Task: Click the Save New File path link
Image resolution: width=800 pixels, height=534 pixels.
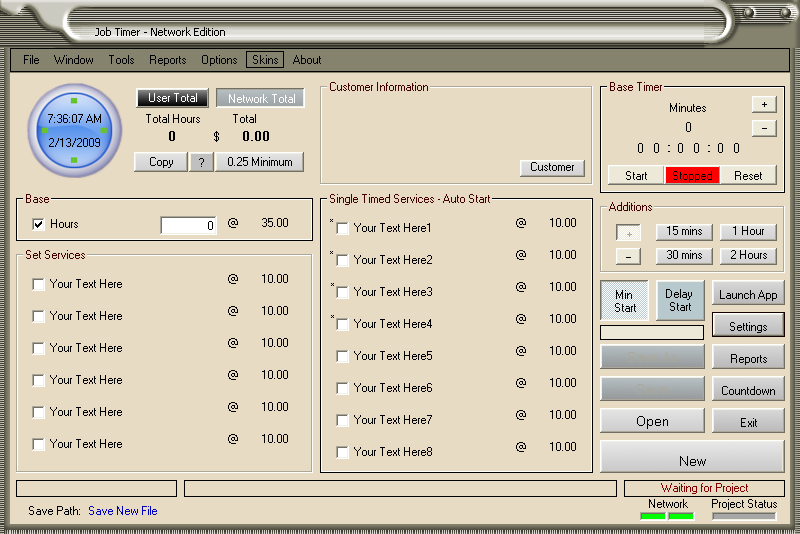Action: pyautogui.click(x=122, y=511)
